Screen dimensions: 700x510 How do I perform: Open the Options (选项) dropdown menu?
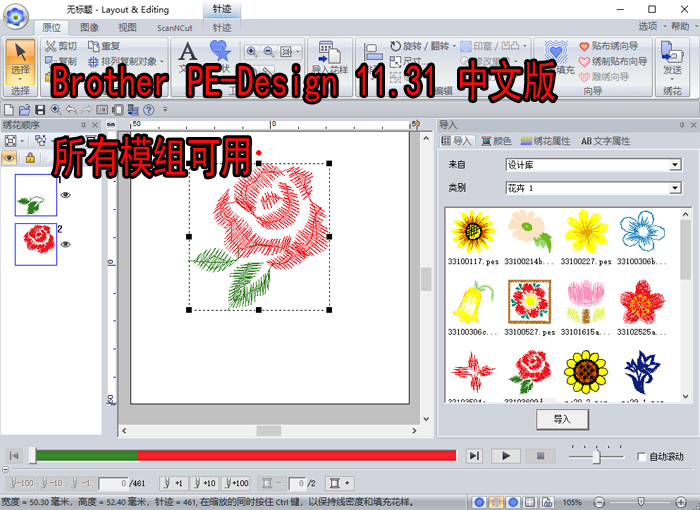pos(651,26)
